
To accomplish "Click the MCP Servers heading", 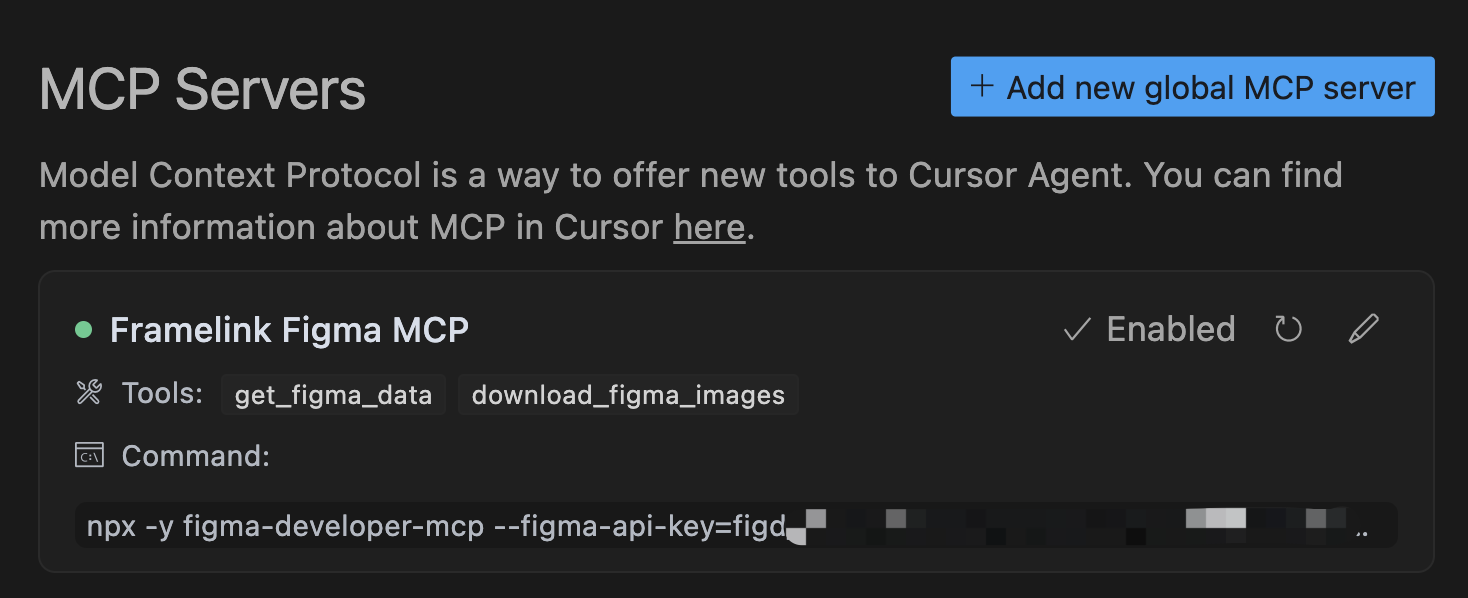I will pyautogui.click(x=203, y=89).
